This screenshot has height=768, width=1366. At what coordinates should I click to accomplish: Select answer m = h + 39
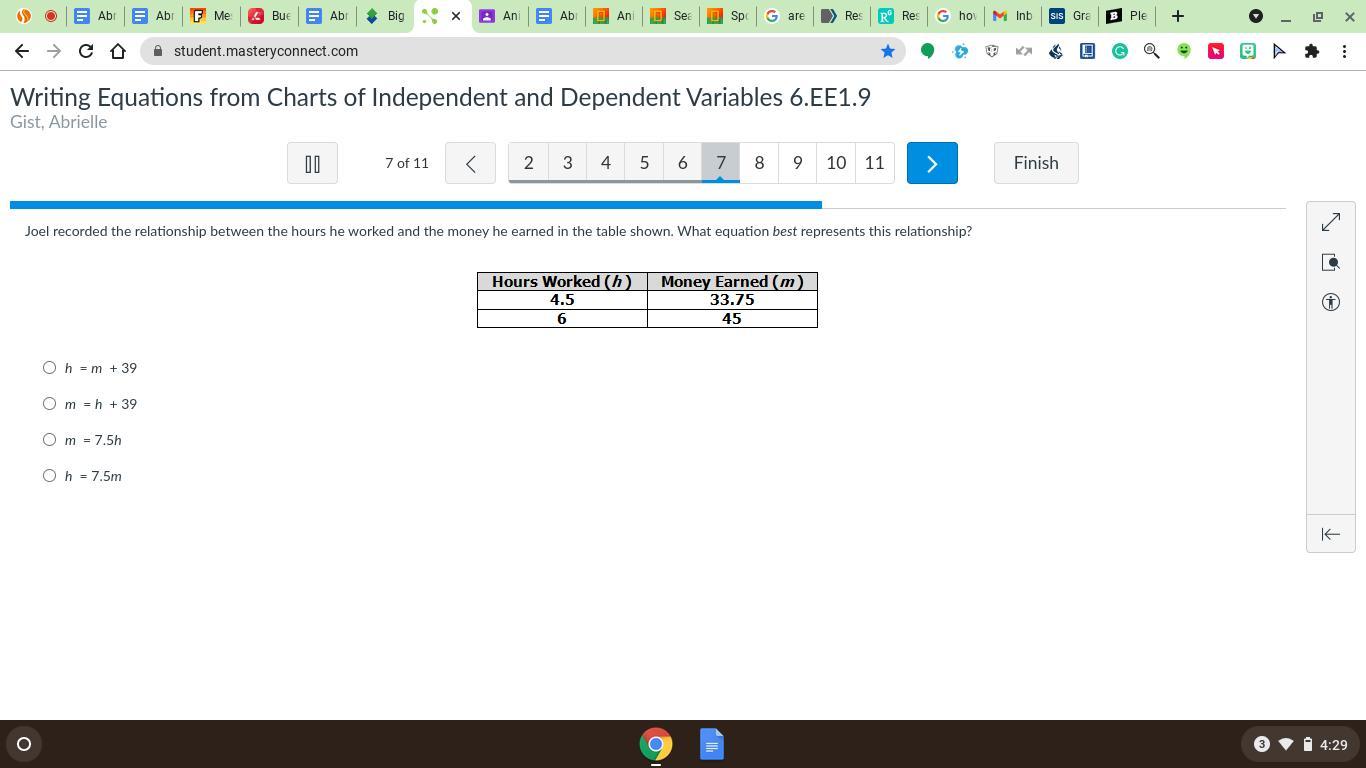click(49, 404)
